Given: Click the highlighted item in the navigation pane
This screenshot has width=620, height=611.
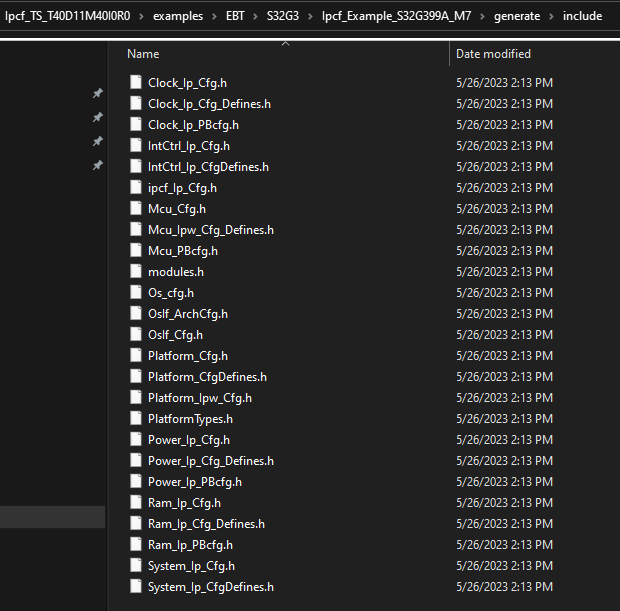Looking at the screenshot, I should click(52, 517).
